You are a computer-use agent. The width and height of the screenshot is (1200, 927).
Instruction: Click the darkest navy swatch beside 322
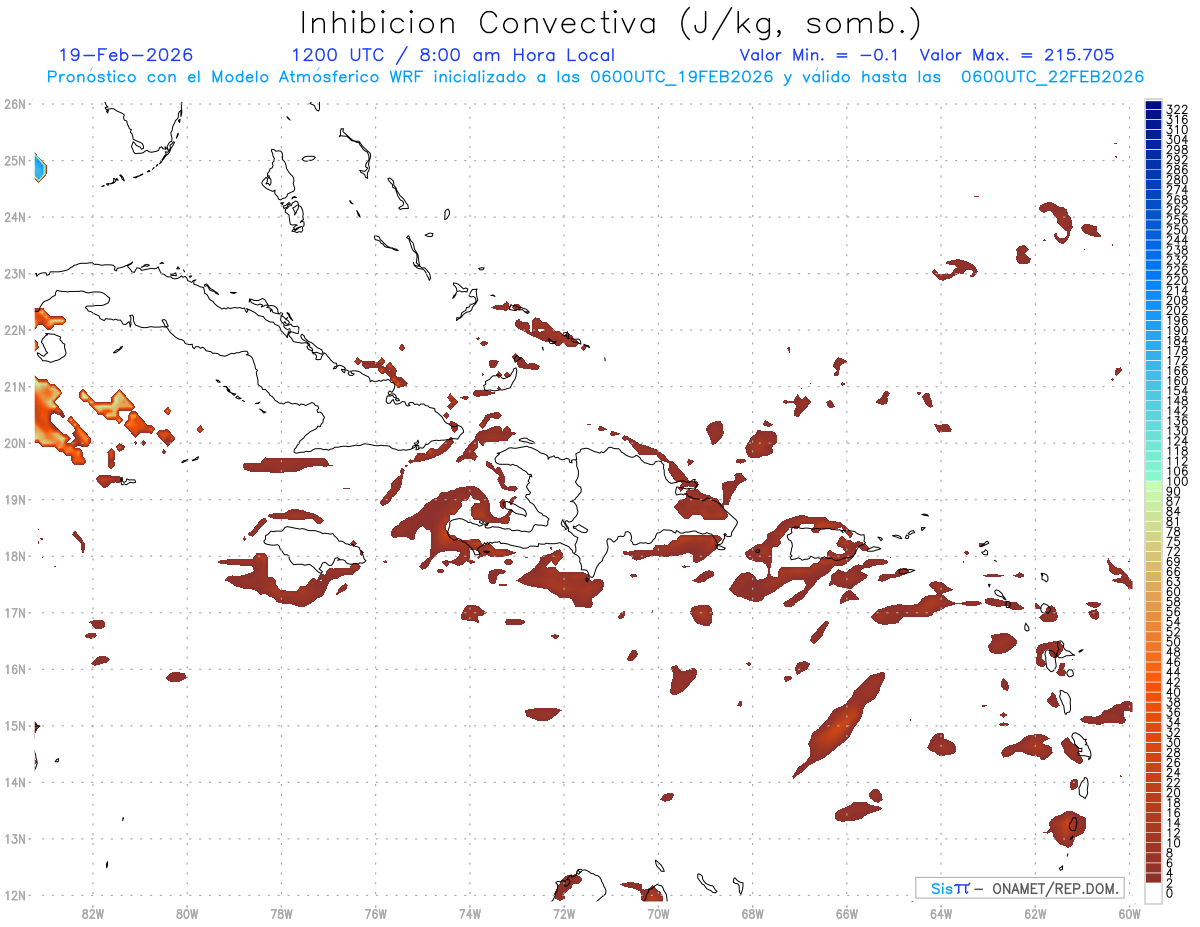pyautogui.click(x=1153, y=107)
